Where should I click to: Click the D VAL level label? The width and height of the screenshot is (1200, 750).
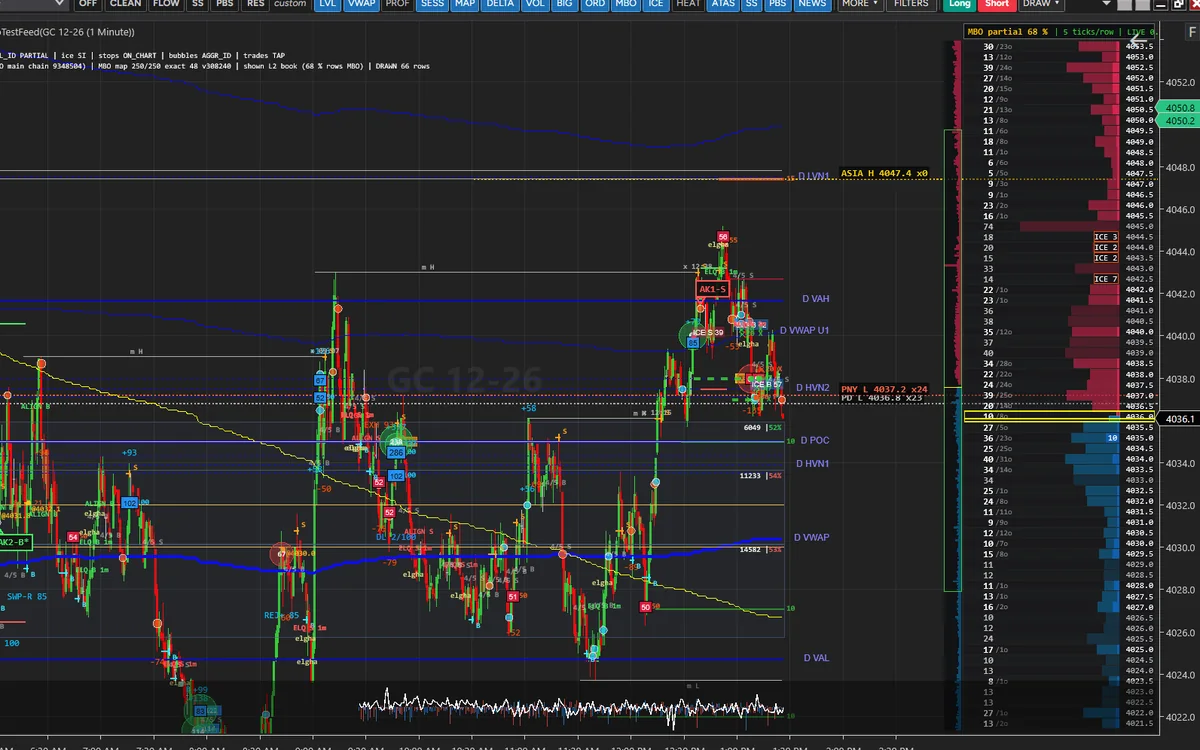coord(816,658)
